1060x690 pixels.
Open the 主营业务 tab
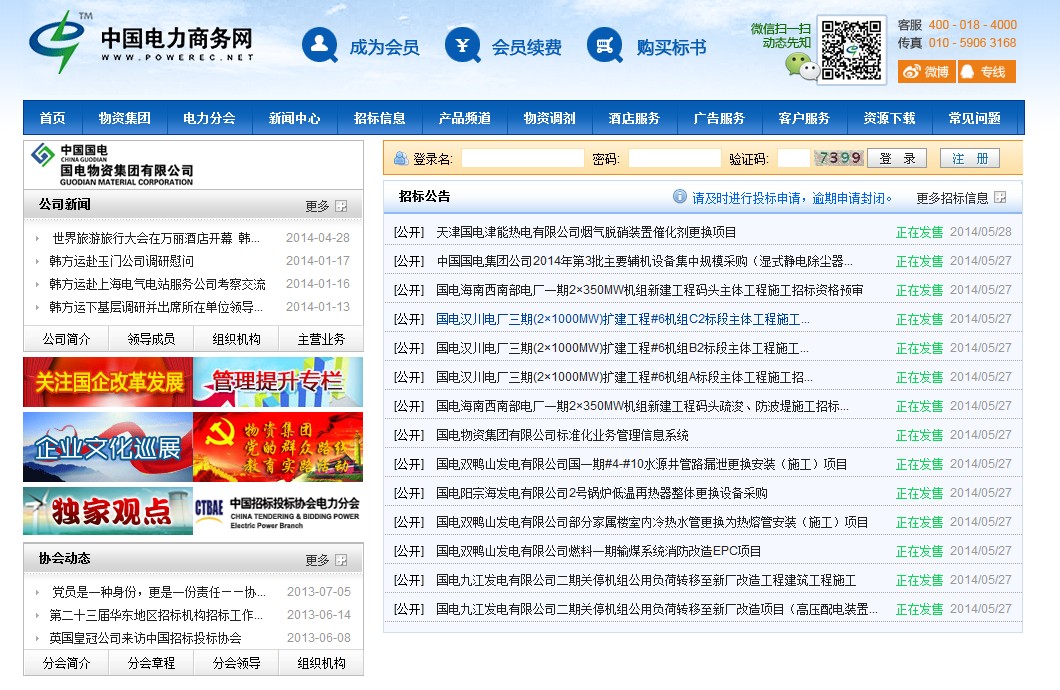[x=321, y=339]
